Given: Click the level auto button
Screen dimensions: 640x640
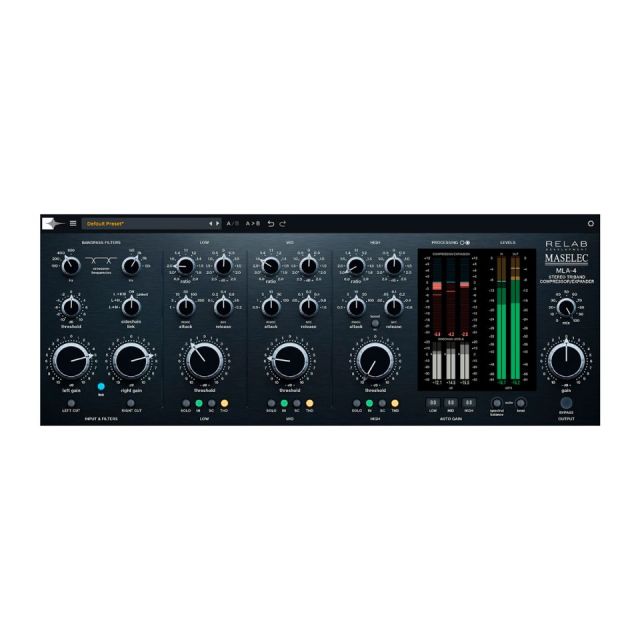Looking at the screenshot, I should click(x=521, y=403).
